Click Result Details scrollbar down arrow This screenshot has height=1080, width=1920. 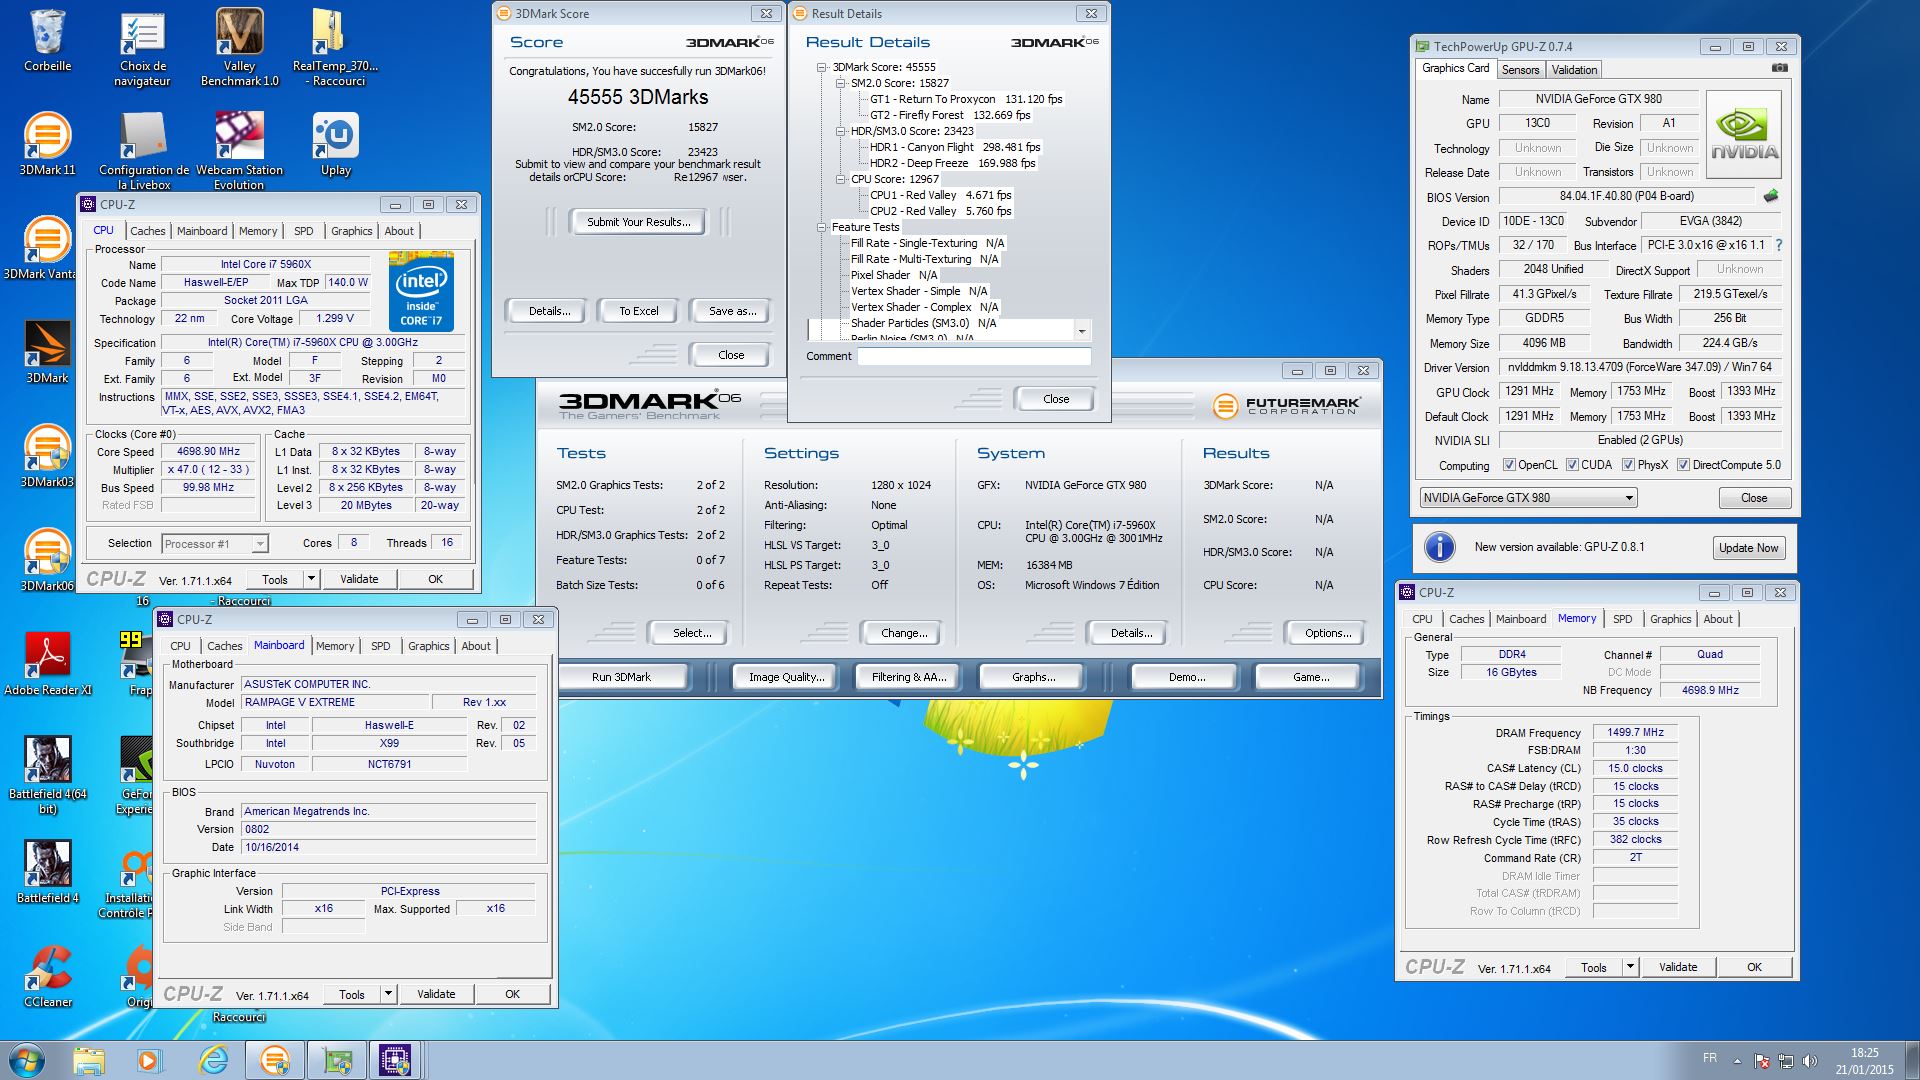point(1081,331)
